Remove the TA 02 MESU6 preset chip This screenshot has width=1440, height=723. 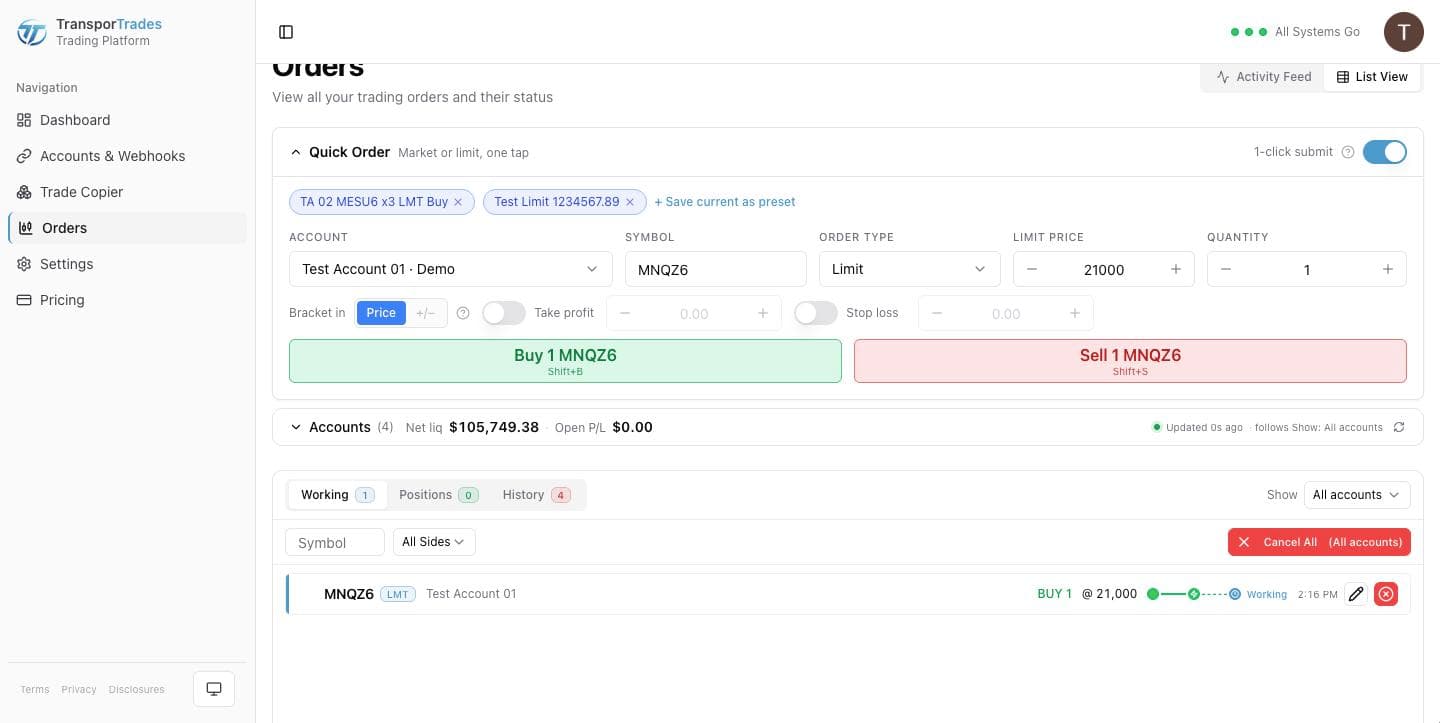(458, 202)
